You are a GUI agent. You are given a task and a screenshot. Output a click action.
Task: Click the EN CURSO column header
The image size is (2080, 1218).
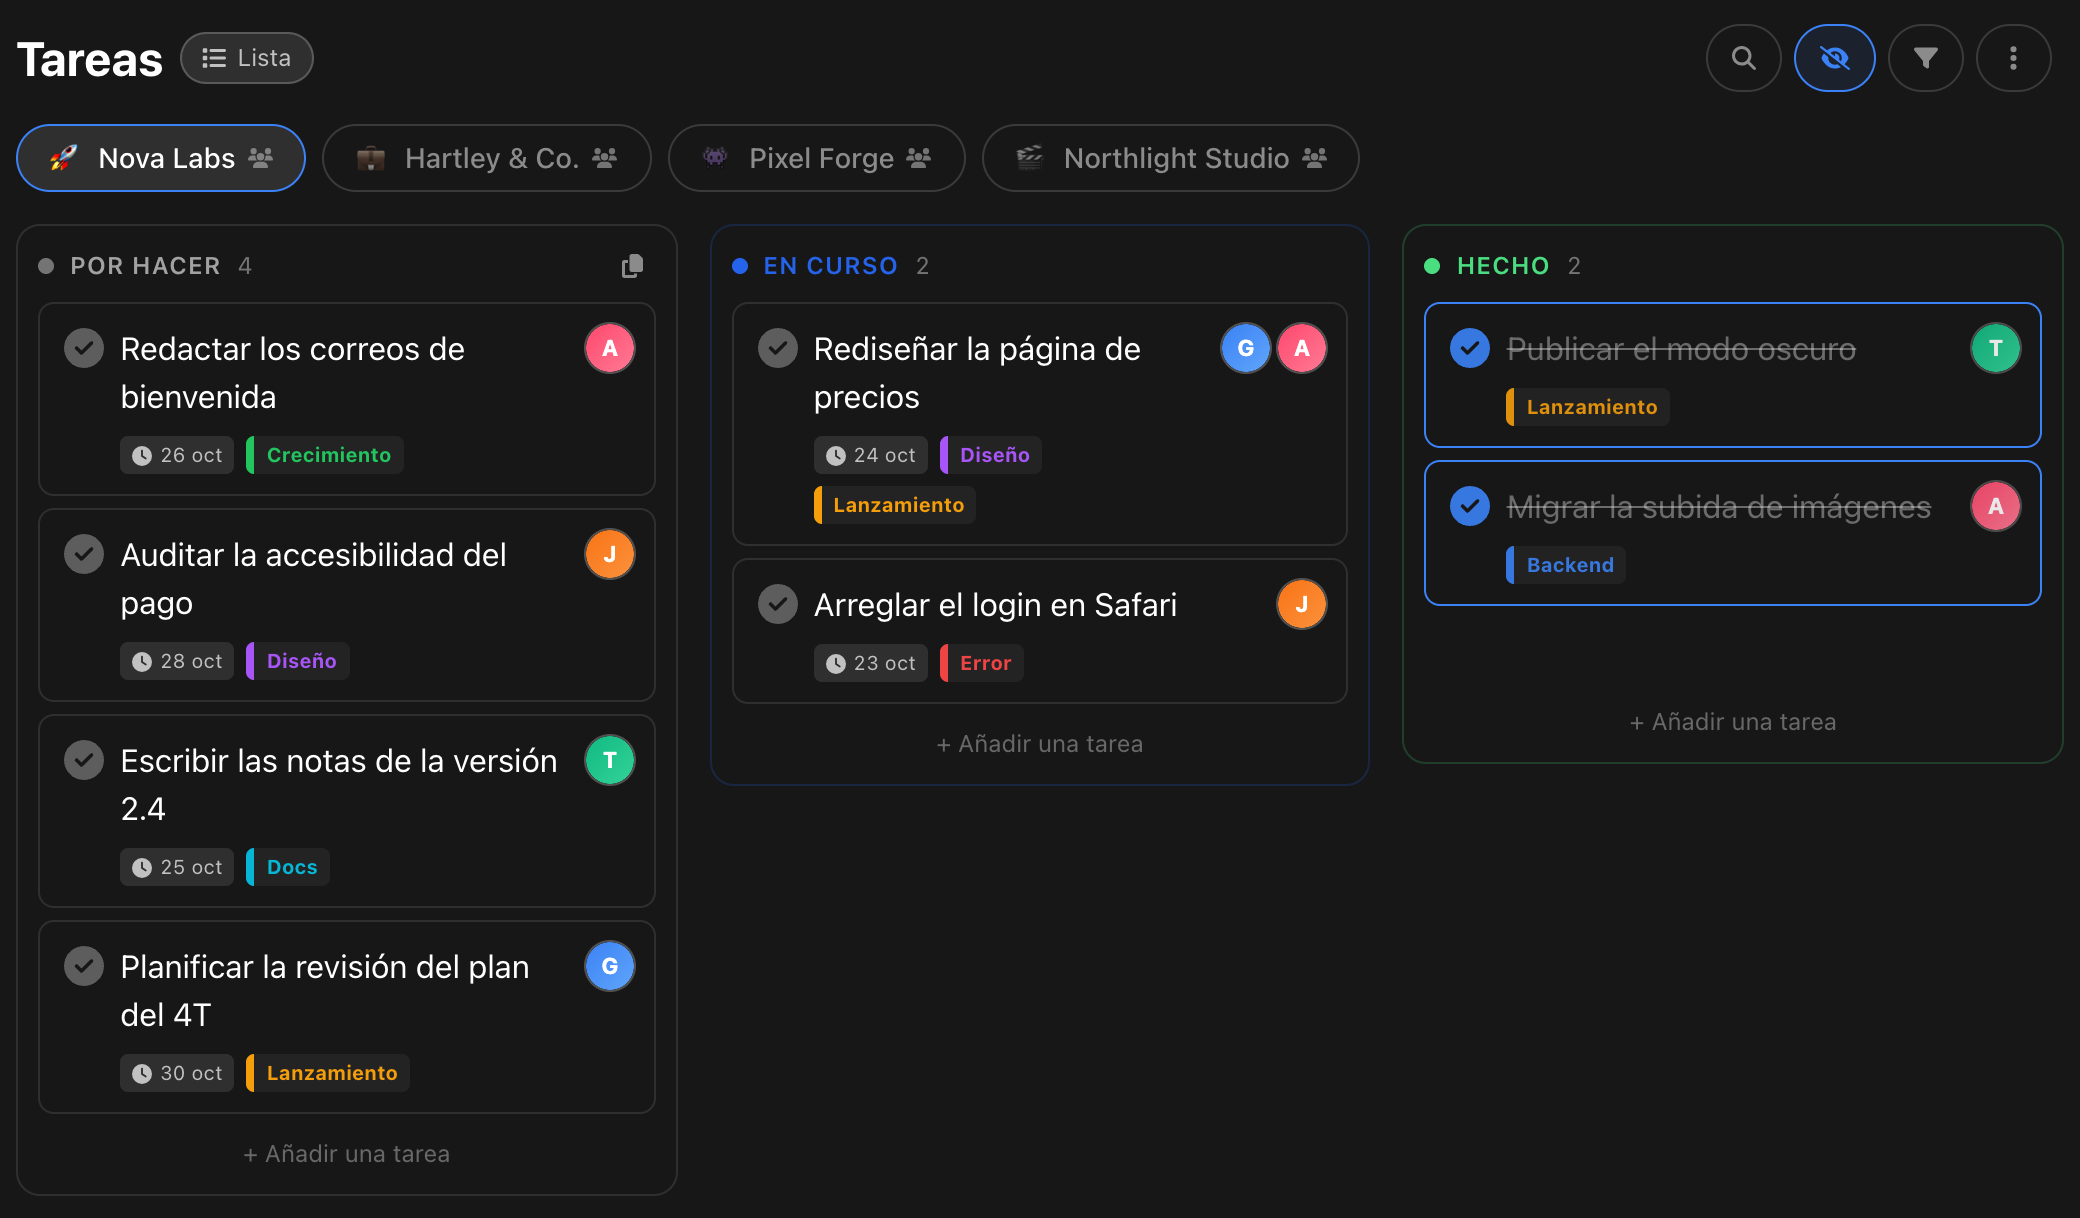(x=830, y=266)
